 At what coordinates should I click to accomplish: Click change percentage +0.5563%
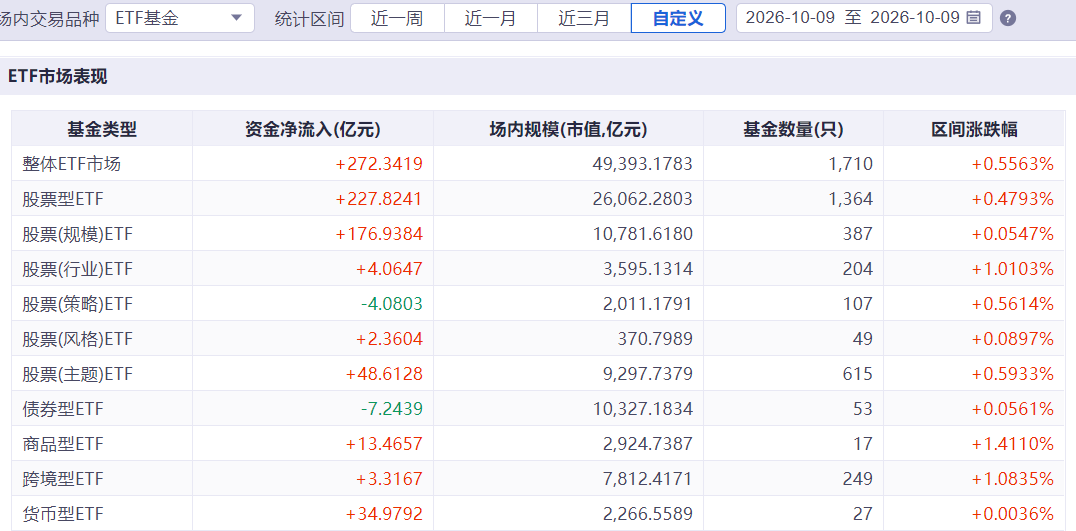[x=1013, y=164]
